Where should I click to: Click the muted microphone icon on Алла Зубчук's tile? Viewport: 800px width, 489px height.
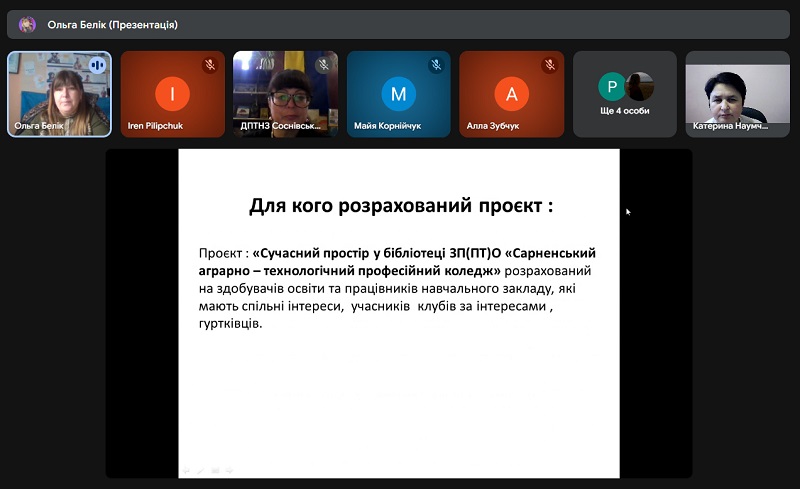549,65
